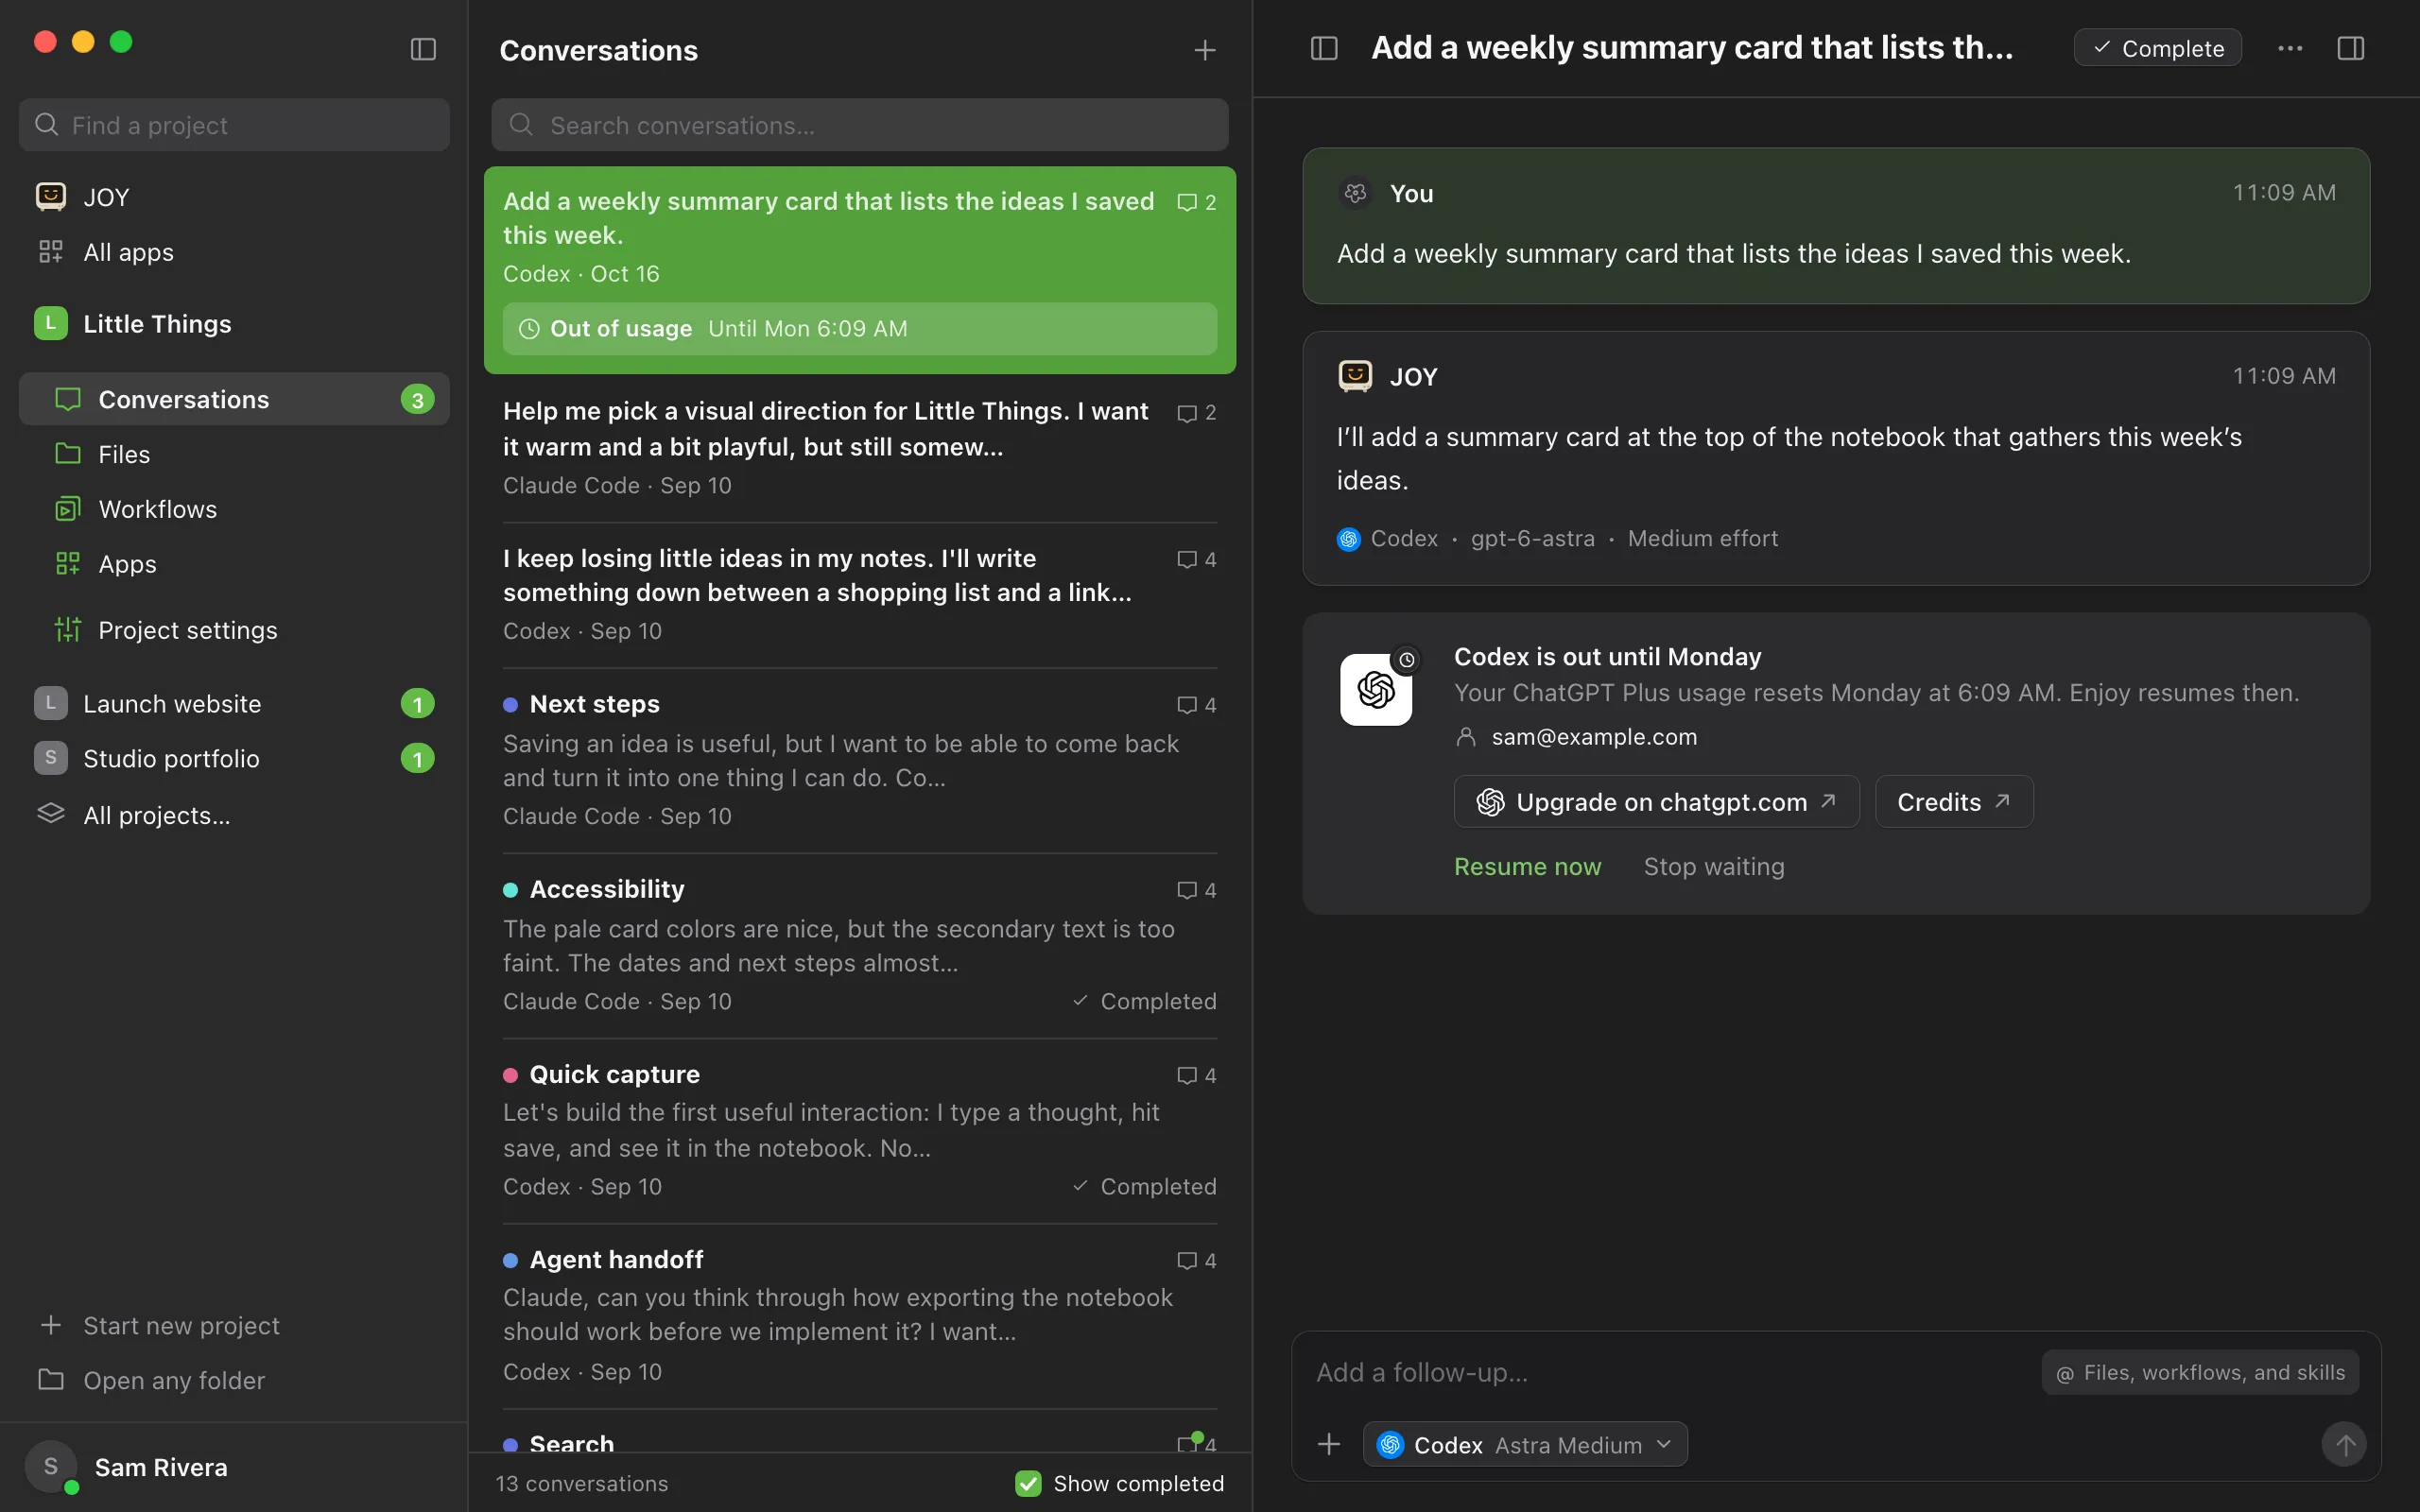Open All apps grid icon
Viewport: 2420px width, 1512px height.
point(51,252)
